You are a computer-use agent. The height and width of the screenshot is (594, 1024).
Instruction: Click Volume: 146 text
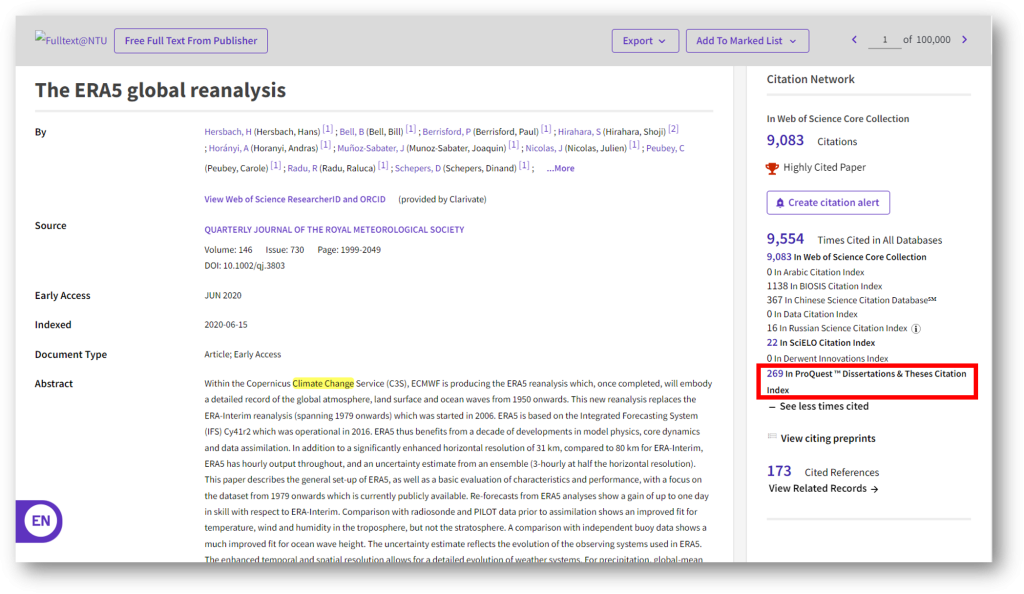228,249
